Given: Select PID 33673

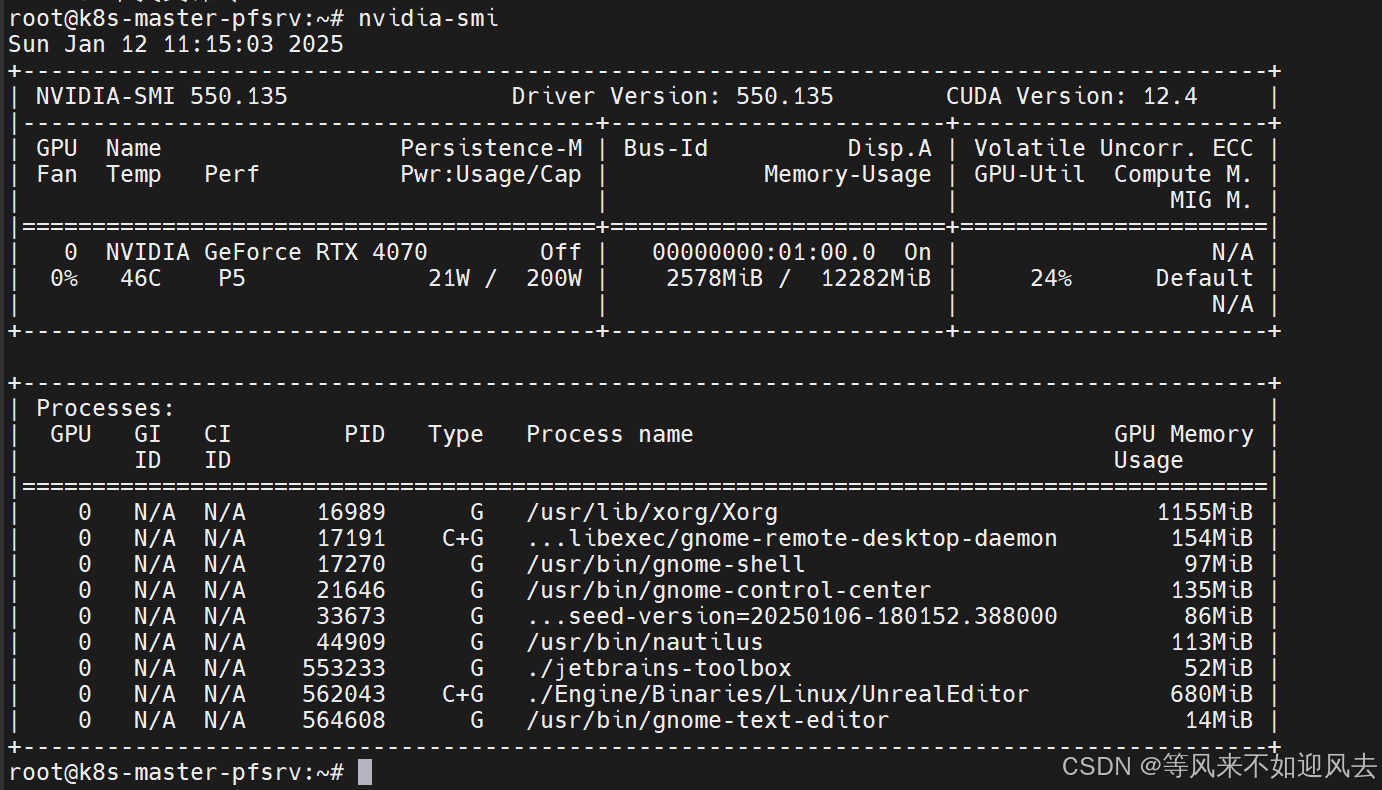Looking at the screenshot, I should [351, 616].
